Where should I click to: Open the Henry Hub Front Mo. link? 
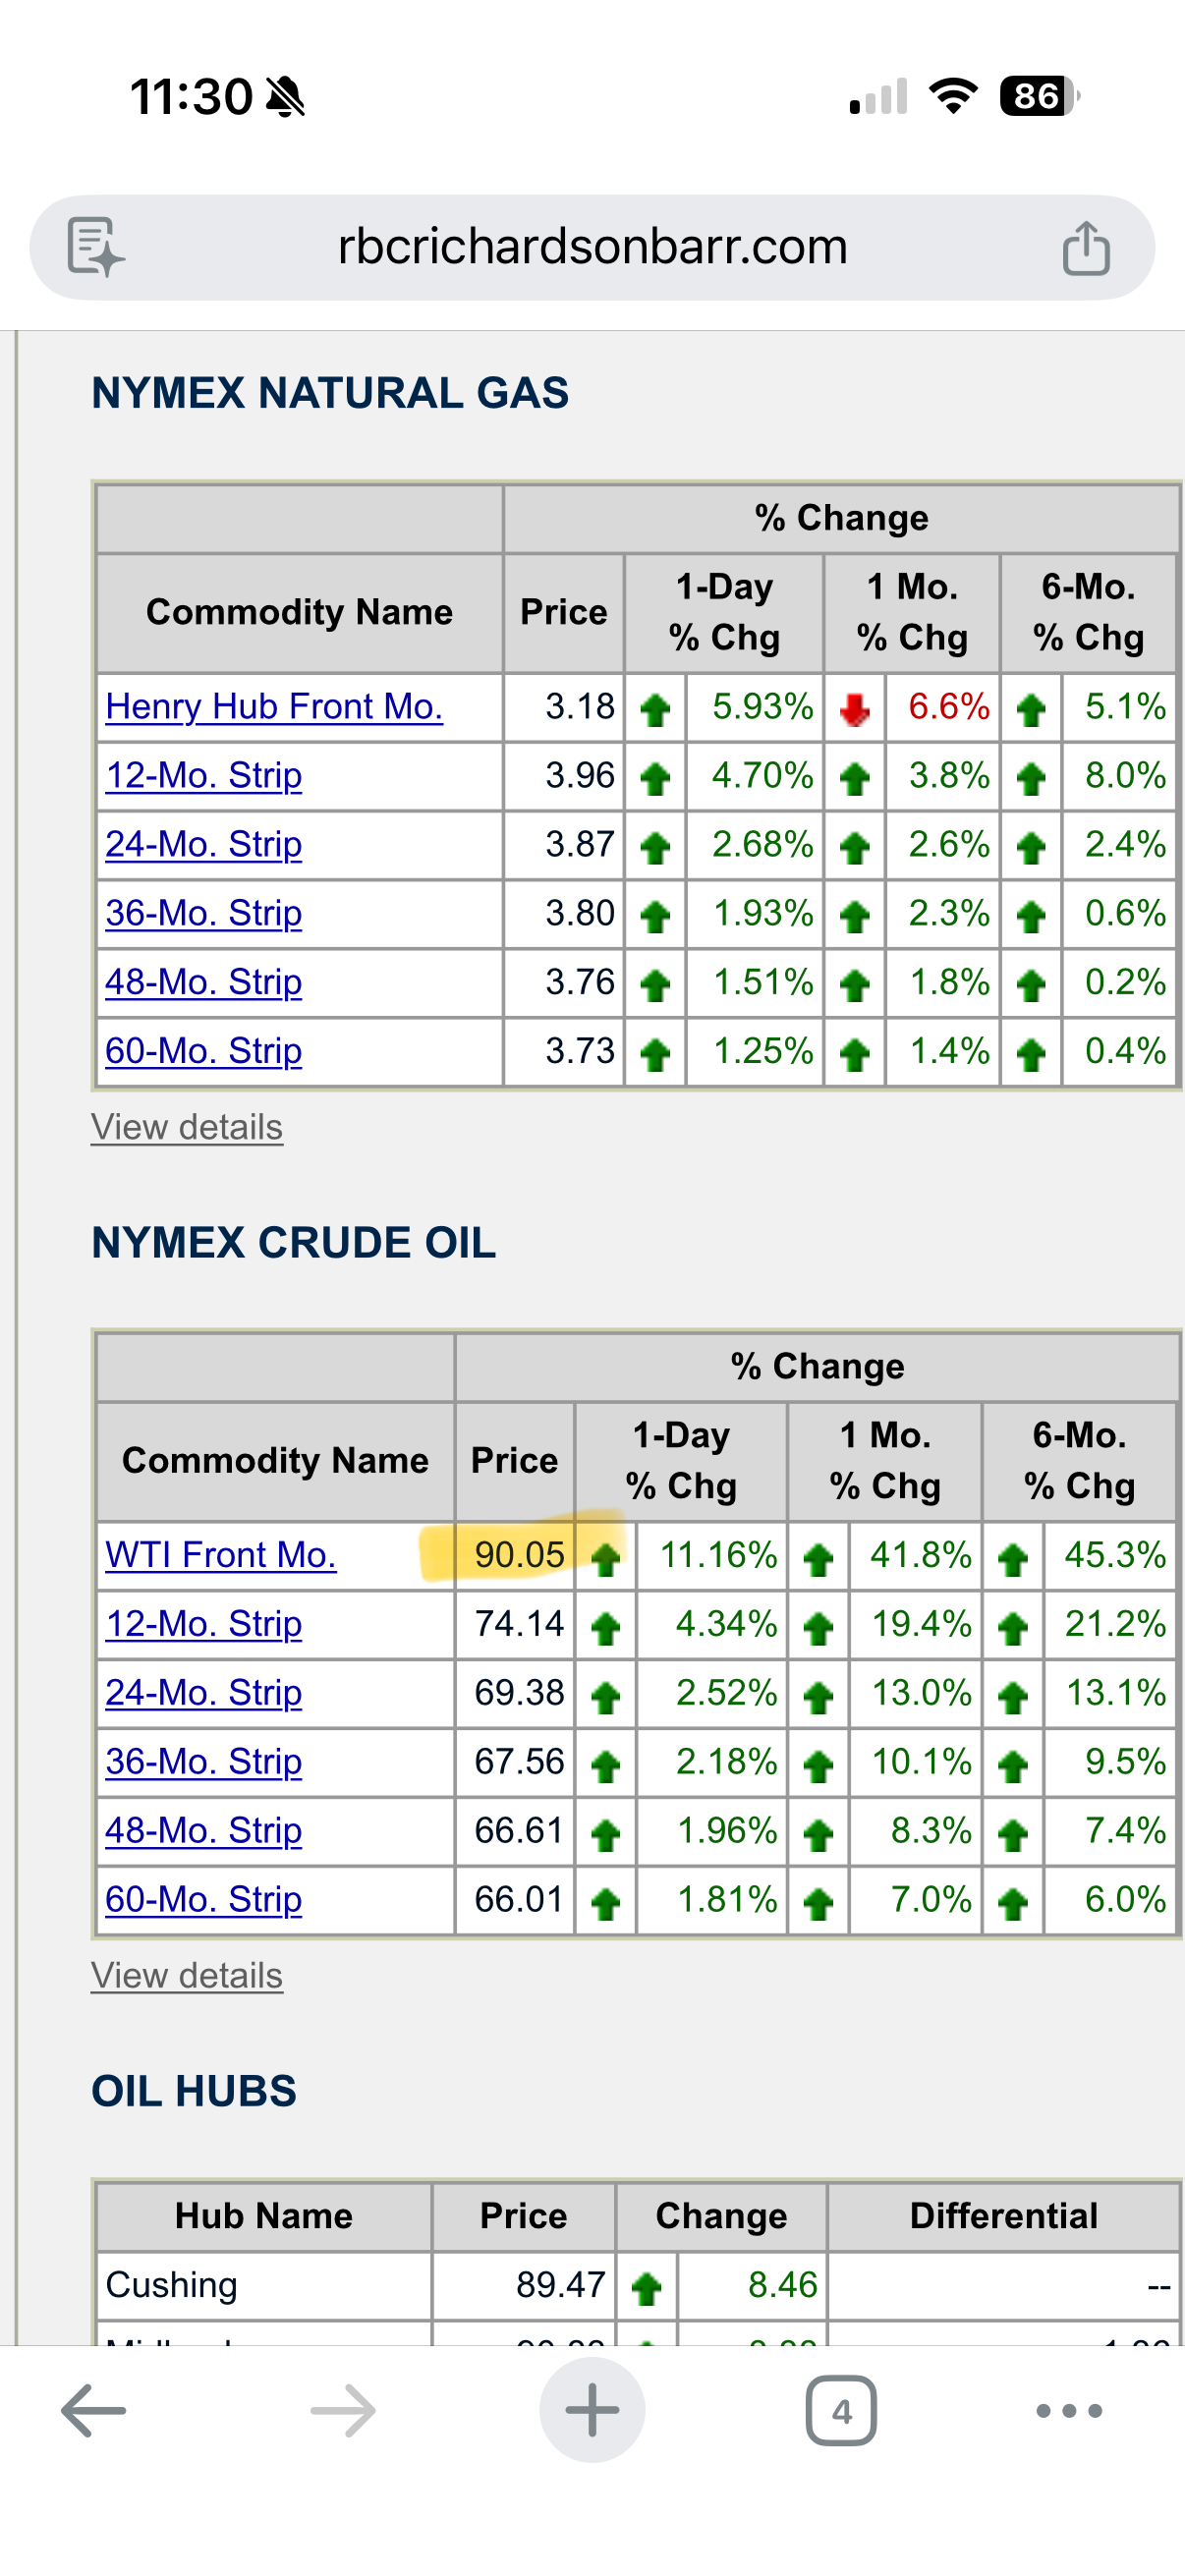coord(274,706)
